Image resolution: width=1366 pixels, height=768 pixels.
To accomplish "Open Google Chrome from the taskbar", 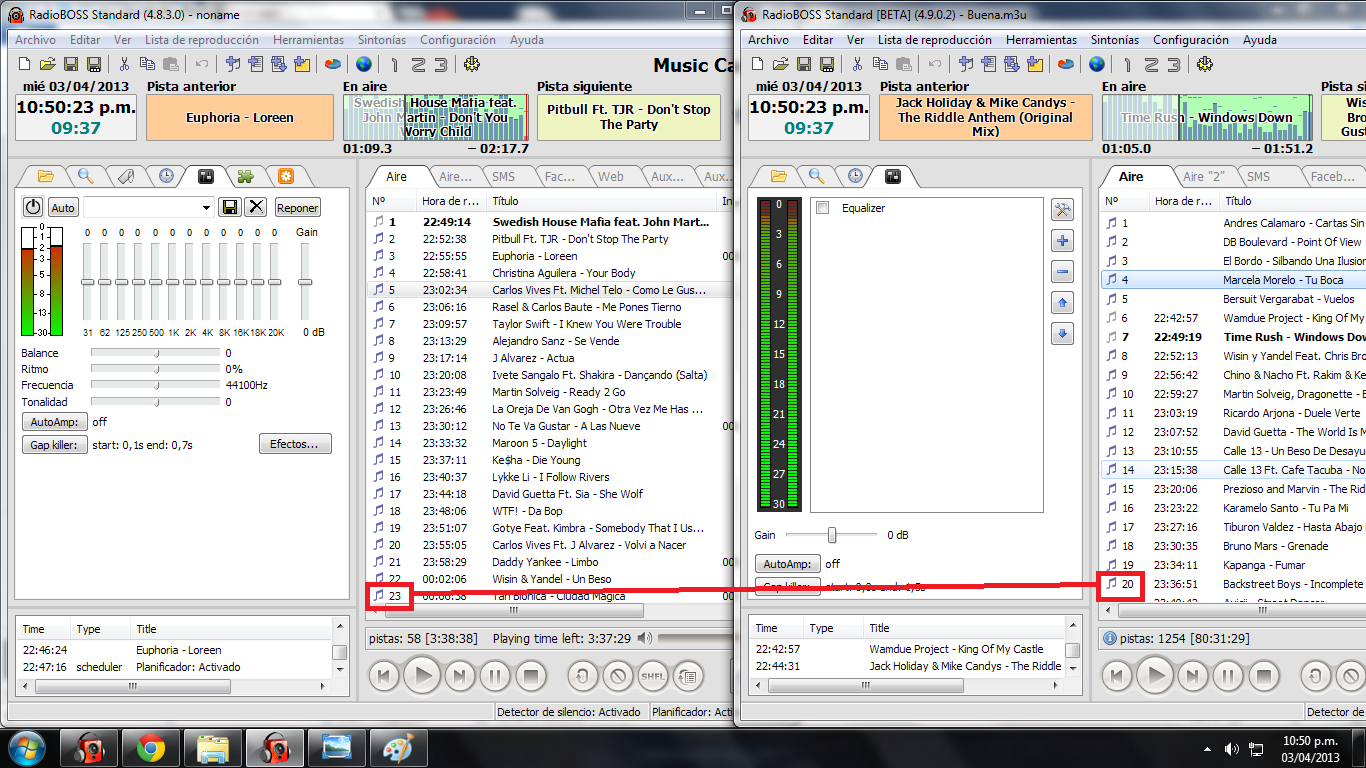I will pyautogui.click(x=152, y=748).
